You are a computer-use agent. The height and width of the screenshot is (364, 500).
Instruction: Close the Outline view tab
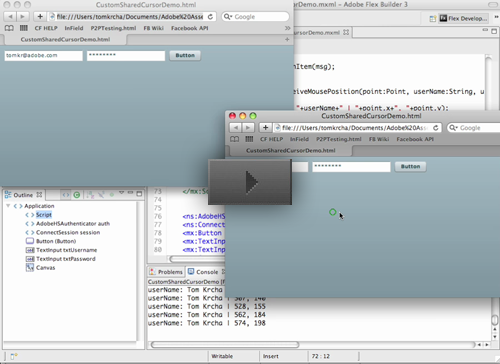(39, 195)
